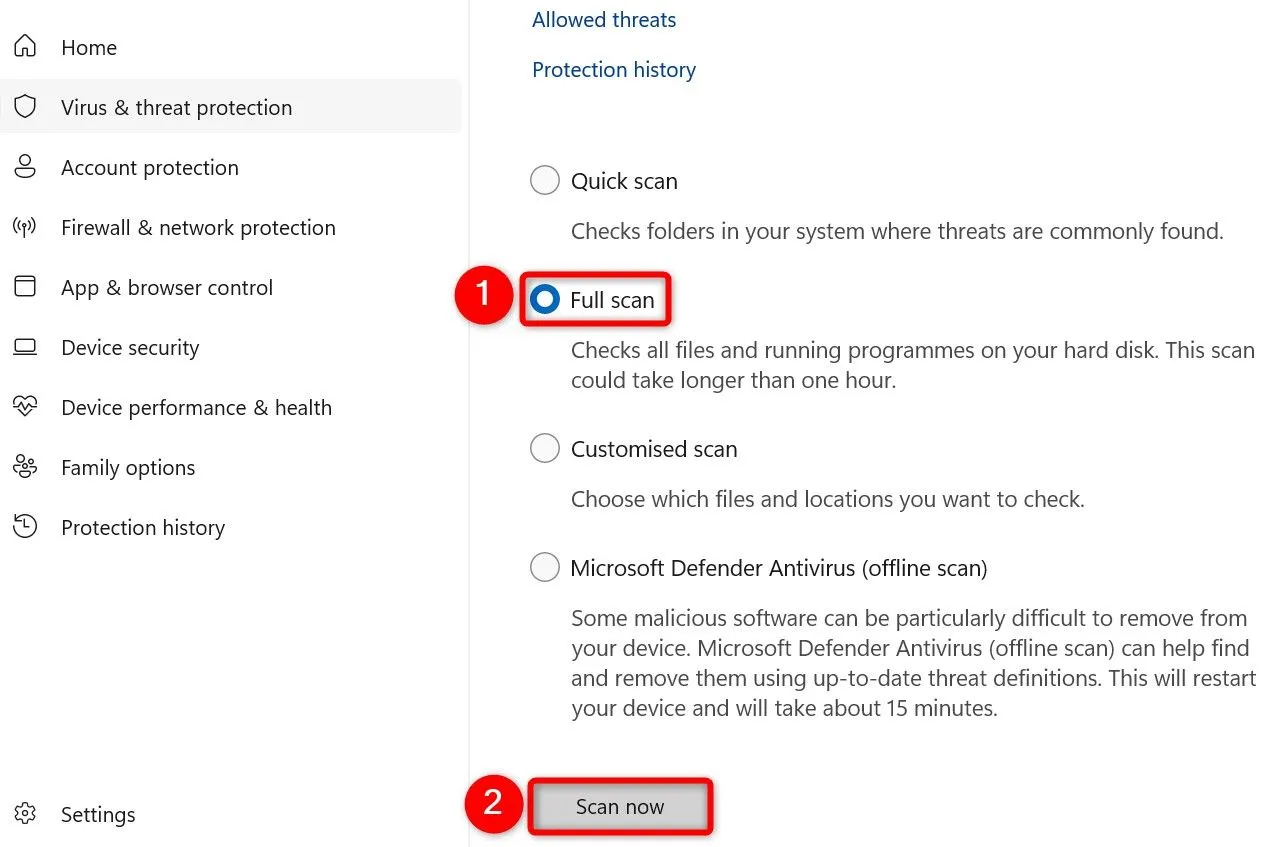
Task: Navigate to Account protection in the sidebar
Action: [150, 168]
